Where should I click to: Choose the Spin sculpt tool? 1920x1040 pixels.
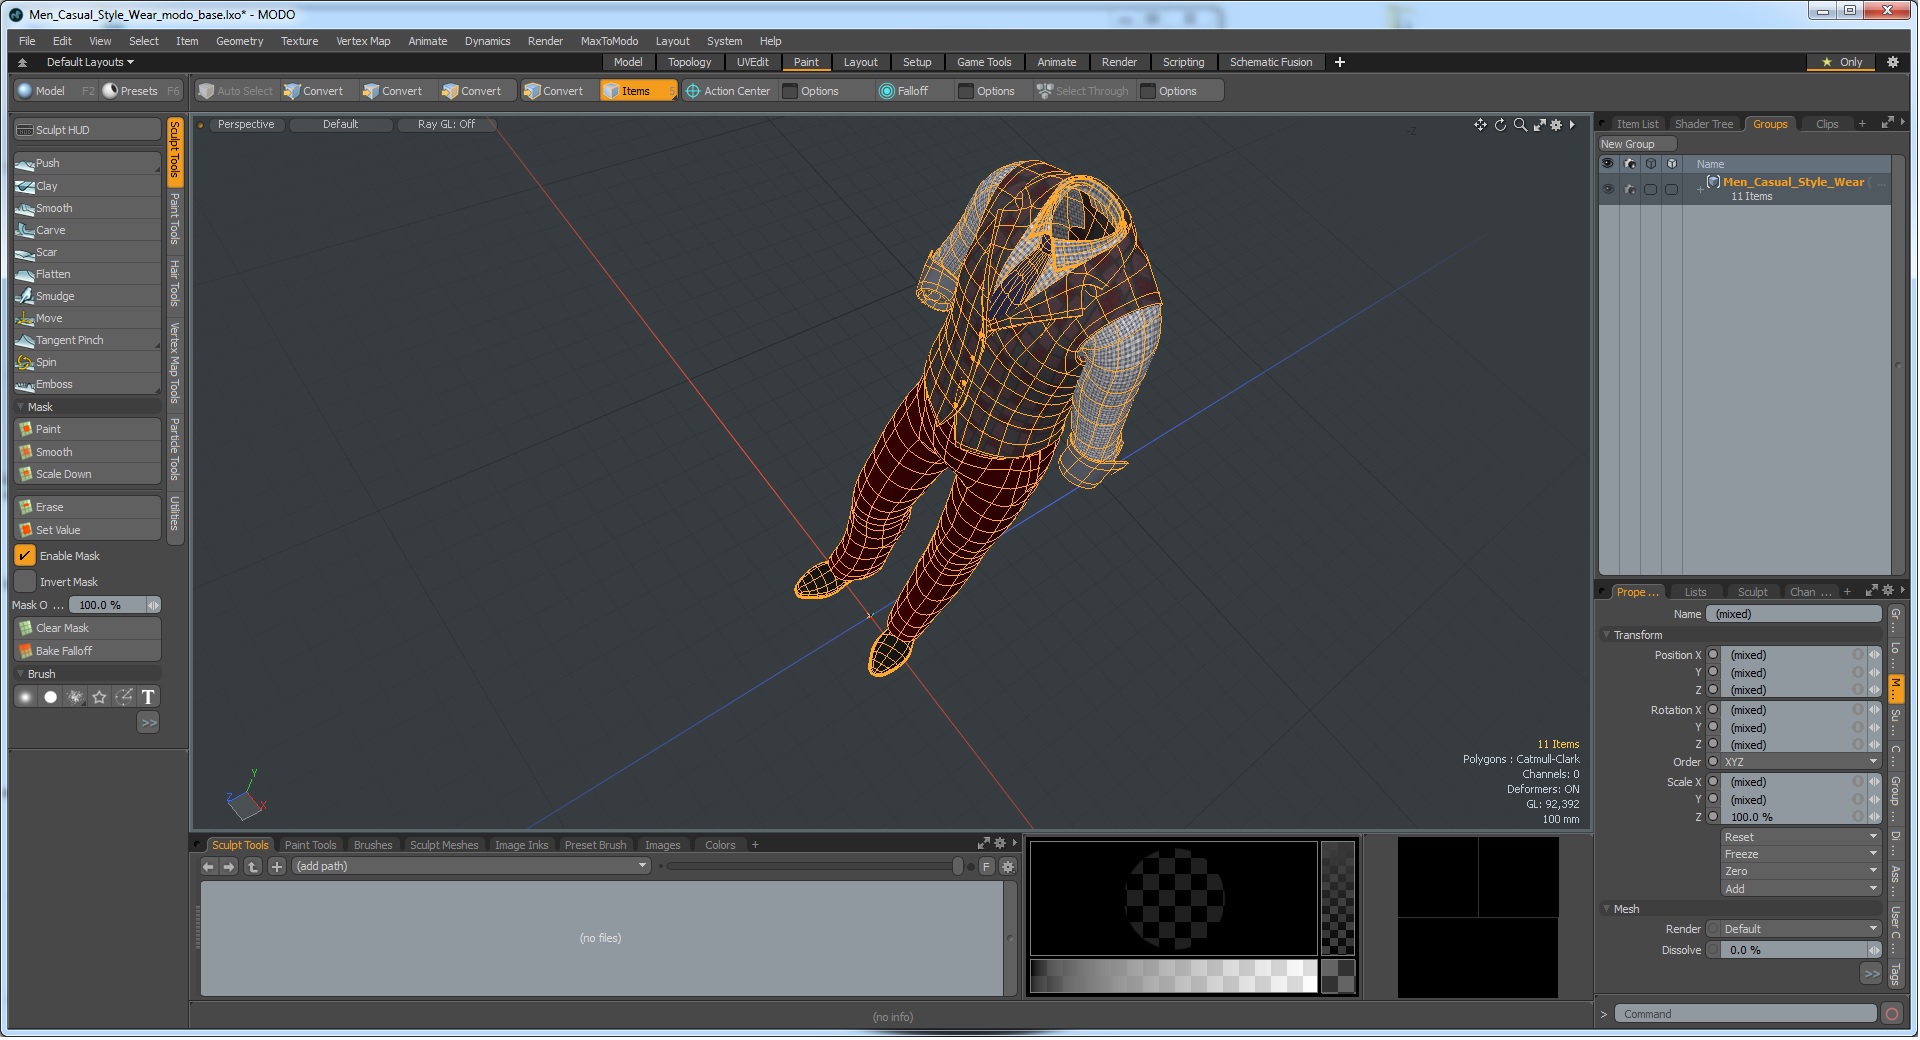click(x=87, y=362)
